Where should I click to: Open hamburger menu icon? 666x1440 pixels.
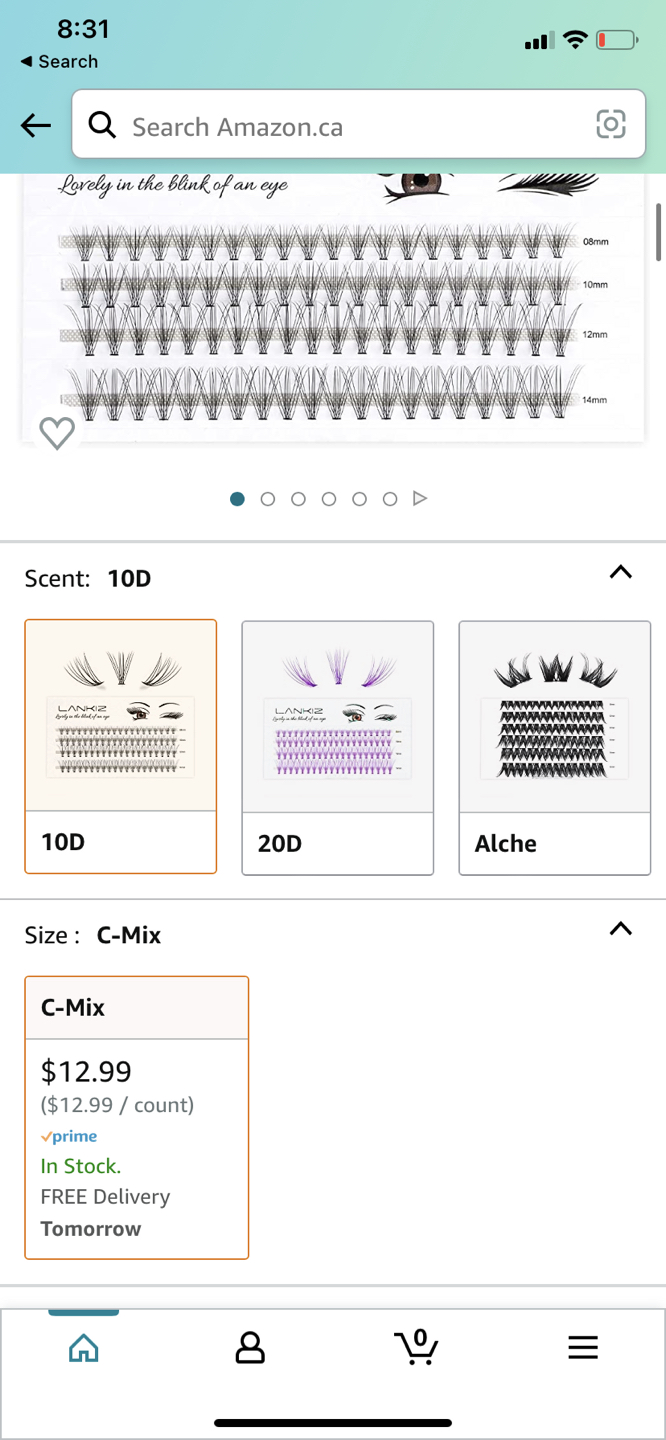[583, 1348]
